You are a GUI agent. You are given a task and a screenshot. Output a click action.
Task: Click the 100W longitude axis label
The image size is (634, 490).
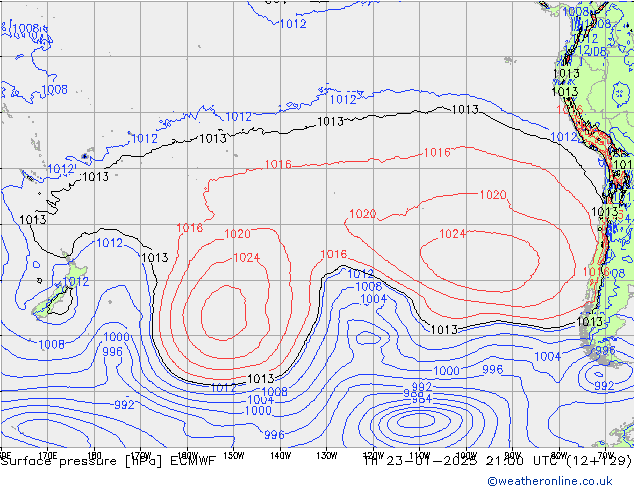(x=466, y=455)
